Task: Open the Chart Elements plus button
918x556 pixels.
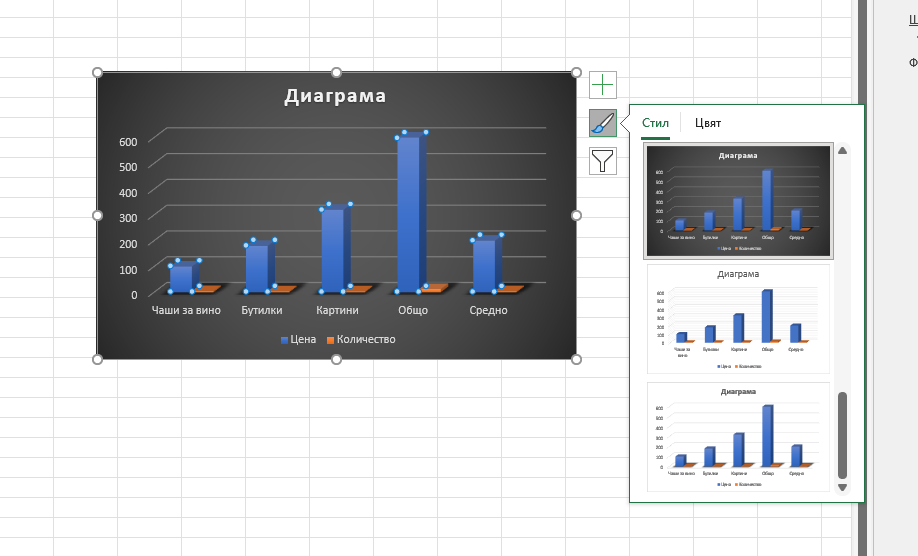Action: pyautogui.click(x=603, y=85)
